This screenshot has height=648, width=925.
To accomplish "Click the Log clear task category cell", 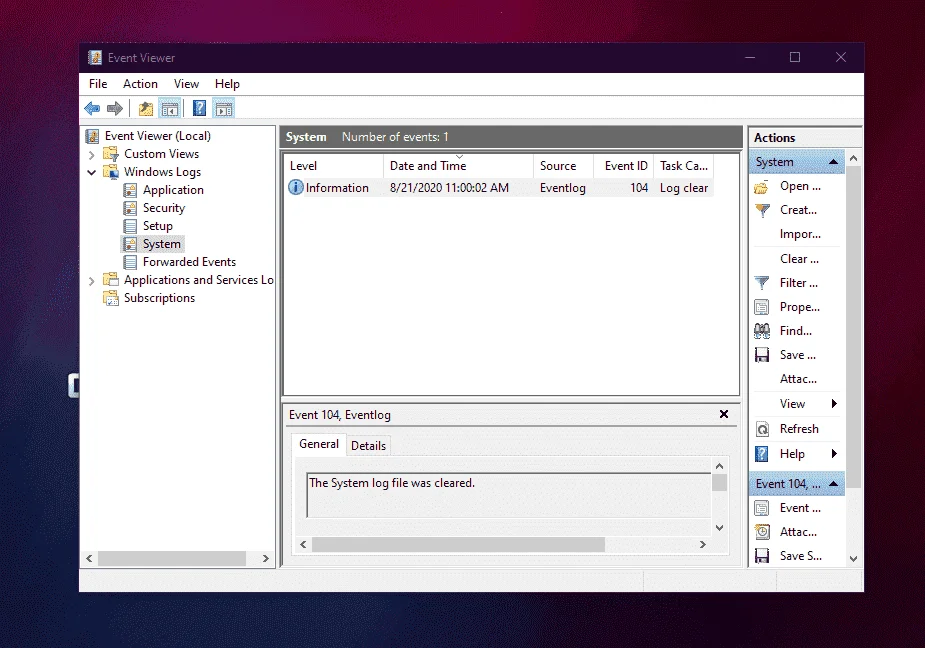I will (684, 188).
